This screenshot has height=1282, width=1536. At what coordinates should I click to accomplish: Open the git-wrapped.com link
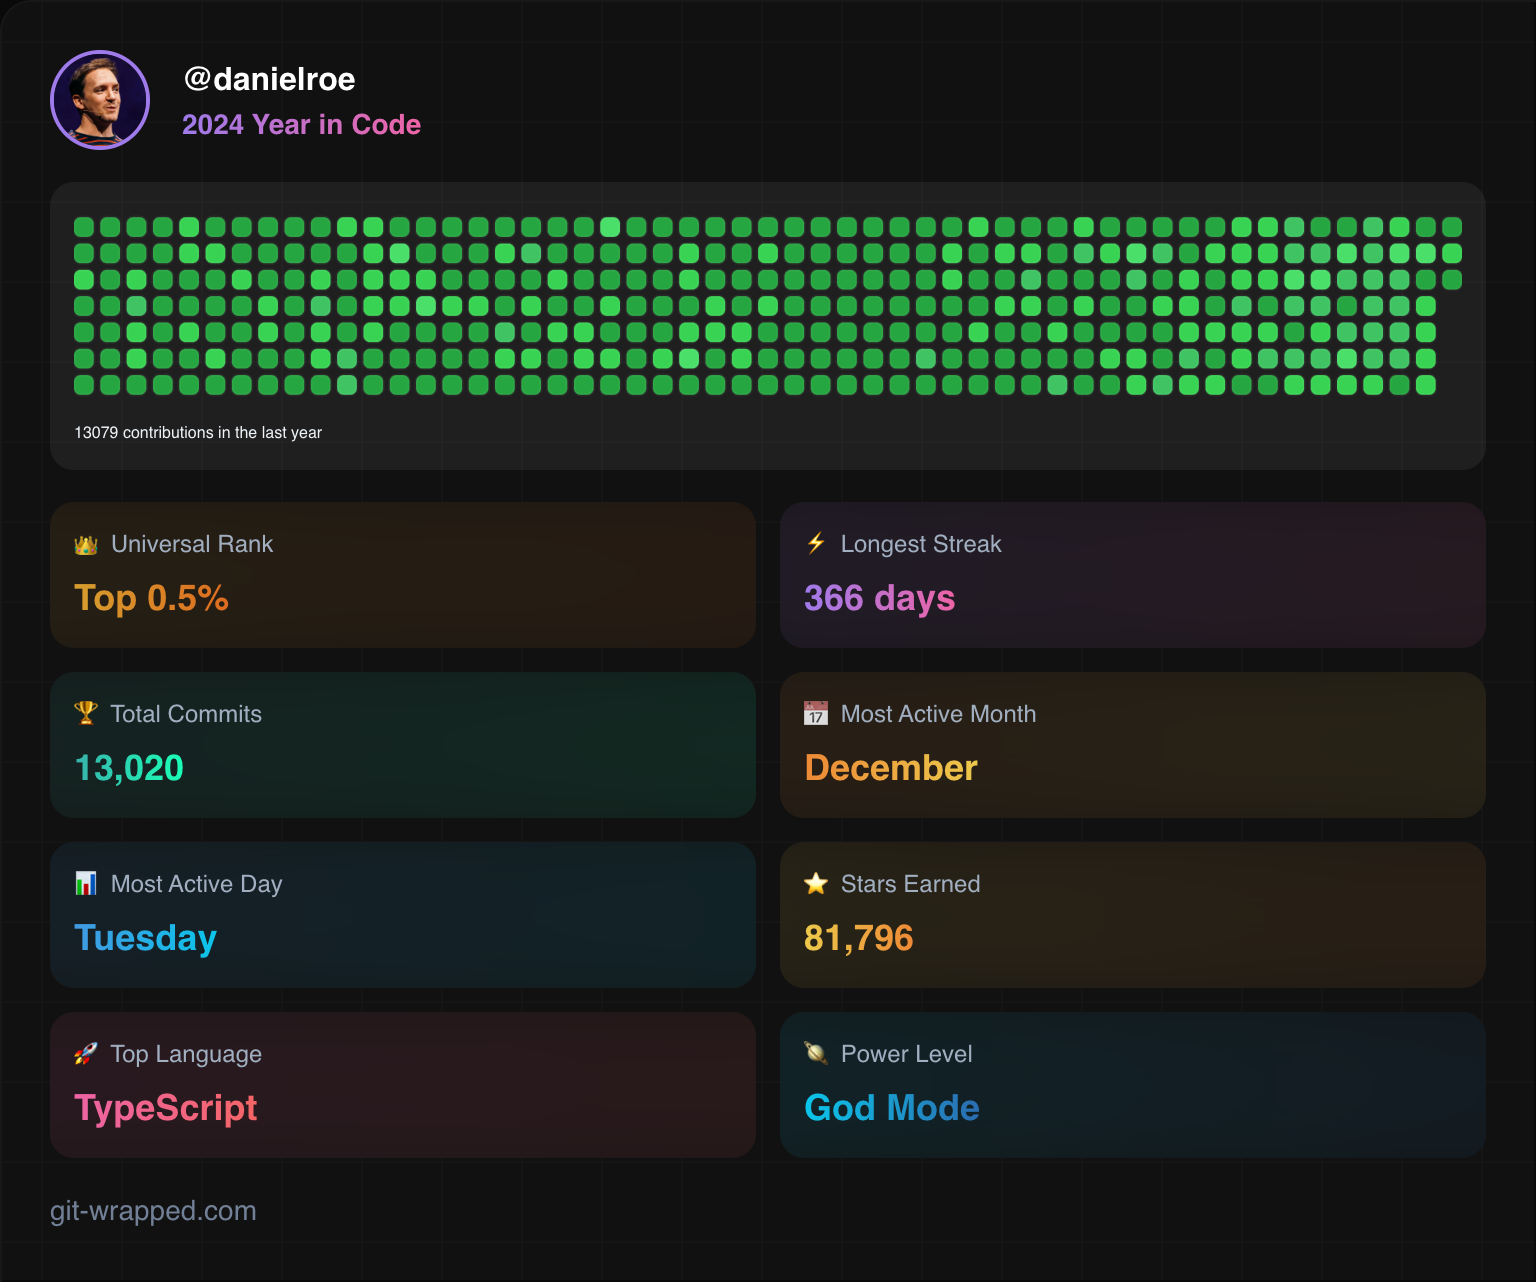(154, 1210)
